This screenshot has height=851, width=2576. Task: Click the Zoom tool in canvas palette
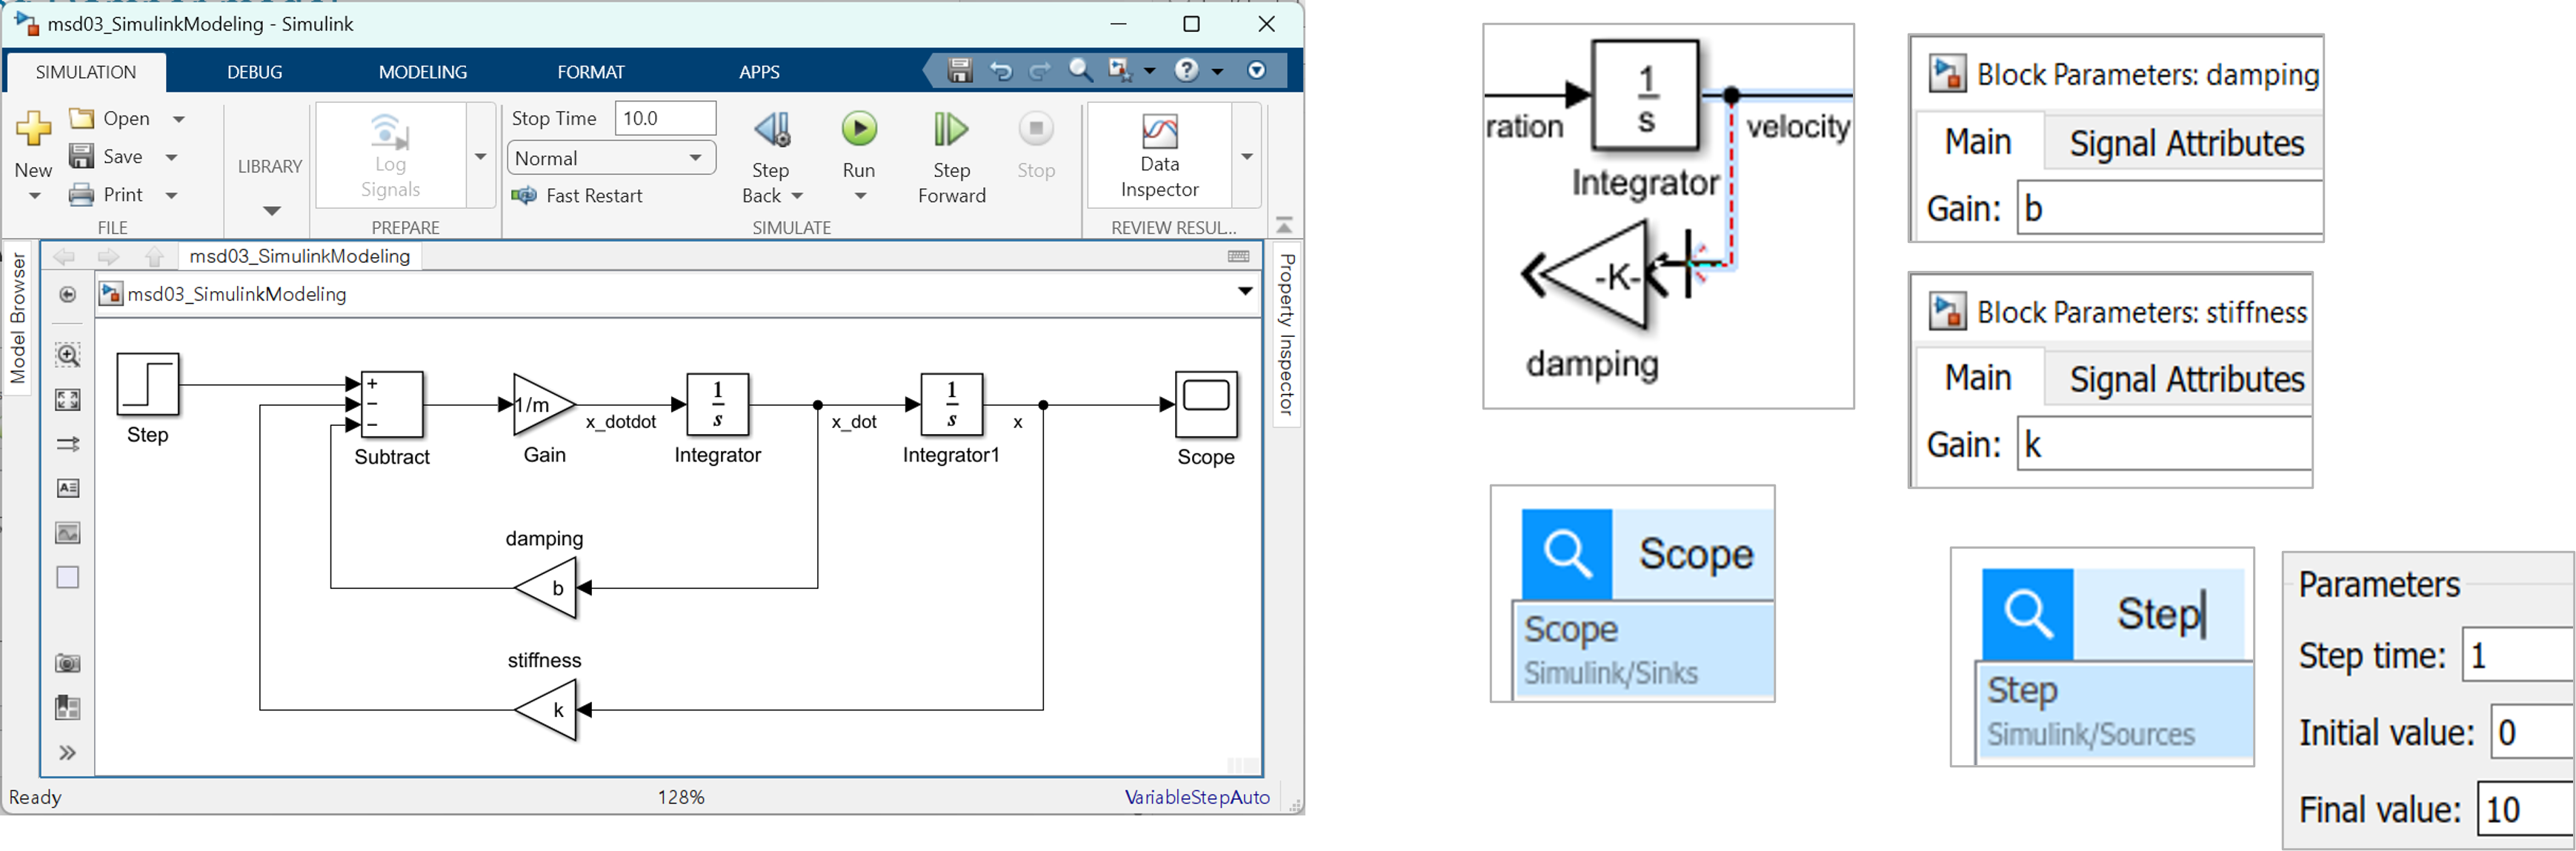[x=68, y=355]
